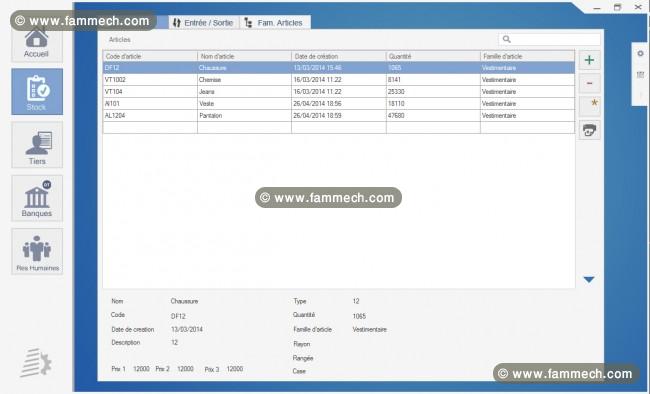Click quantity cell 8141

point(433,80)
